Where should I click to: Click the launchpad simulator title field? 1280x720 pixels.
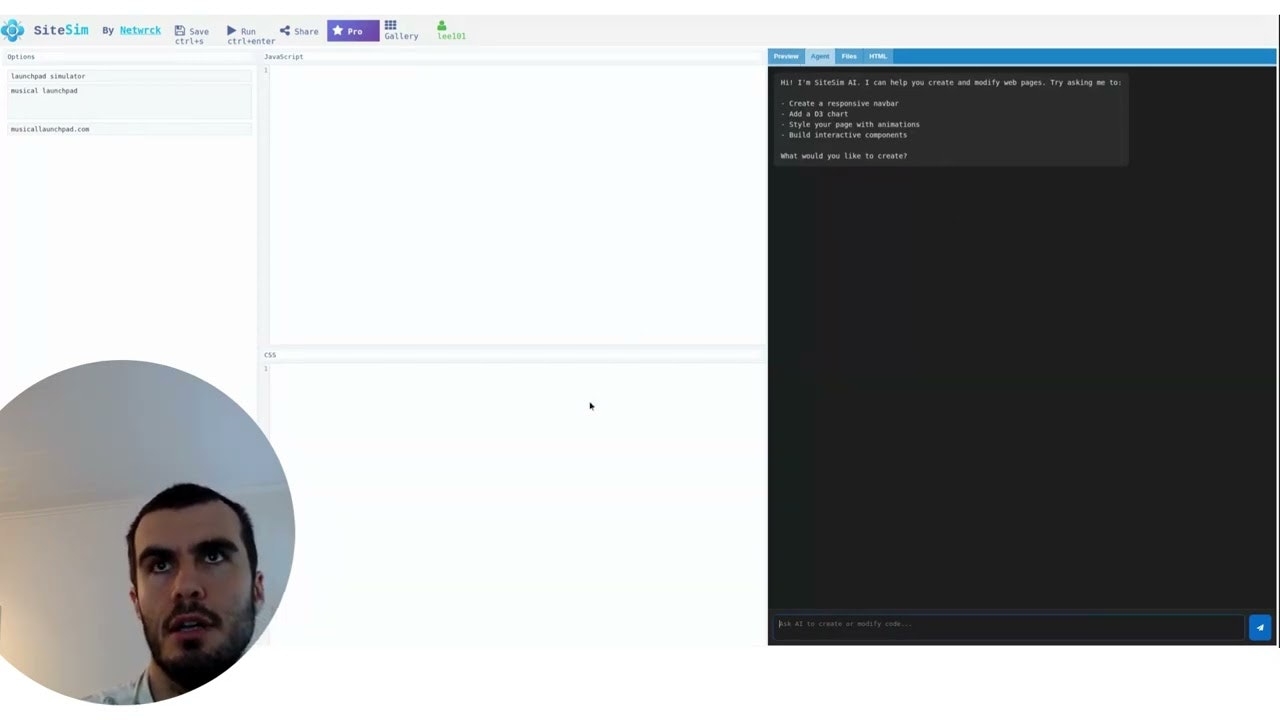click(x=128, y=76)
